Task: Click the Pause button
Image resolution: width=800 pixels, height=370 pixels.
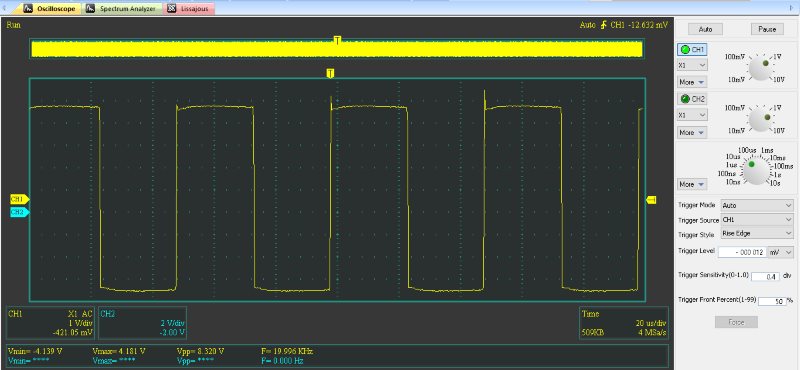Action: [x=767, y=29]
